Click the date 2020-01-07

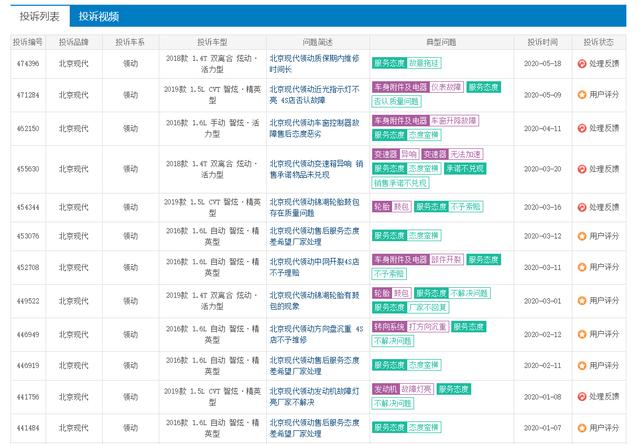542,428
